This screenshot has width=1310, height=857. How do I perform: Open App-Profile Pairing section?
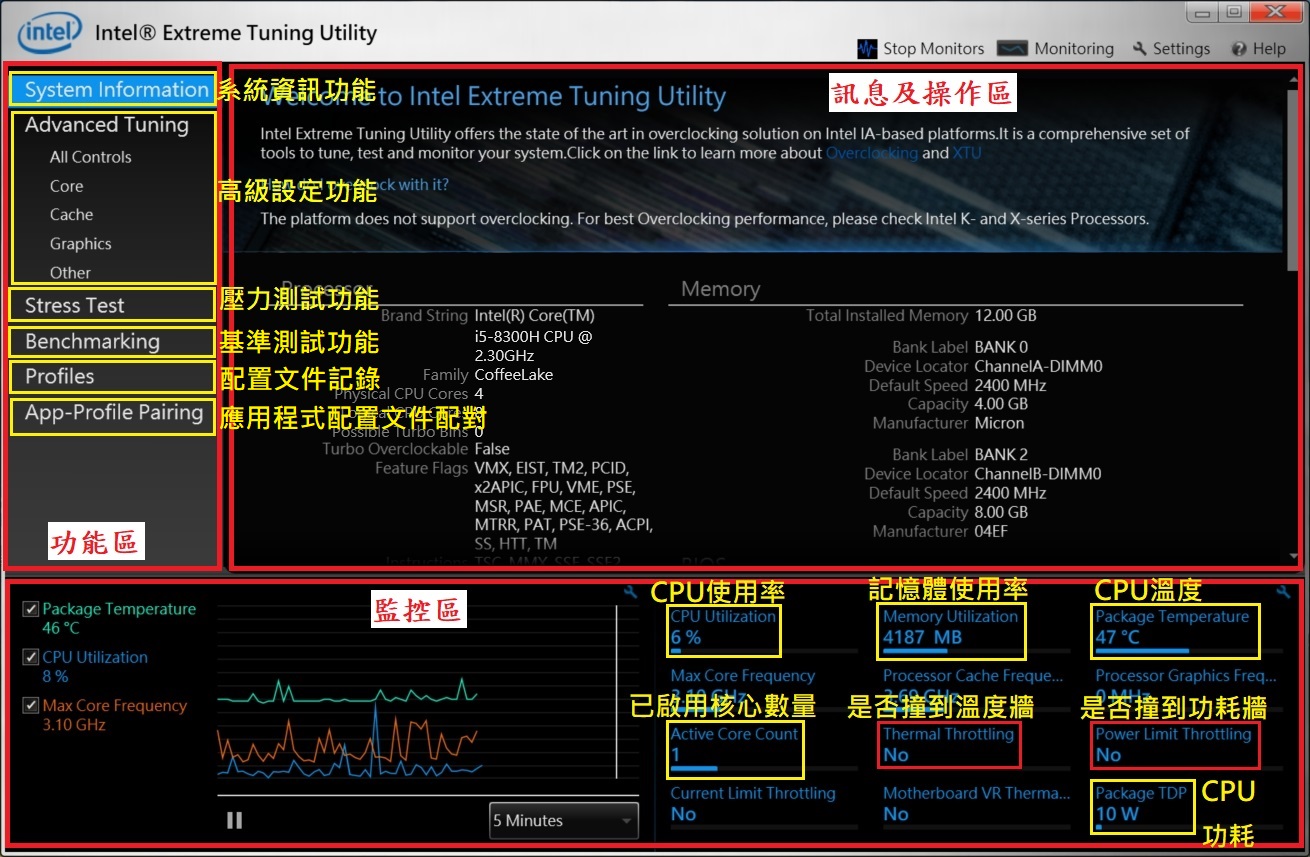[x=113, y=414]
